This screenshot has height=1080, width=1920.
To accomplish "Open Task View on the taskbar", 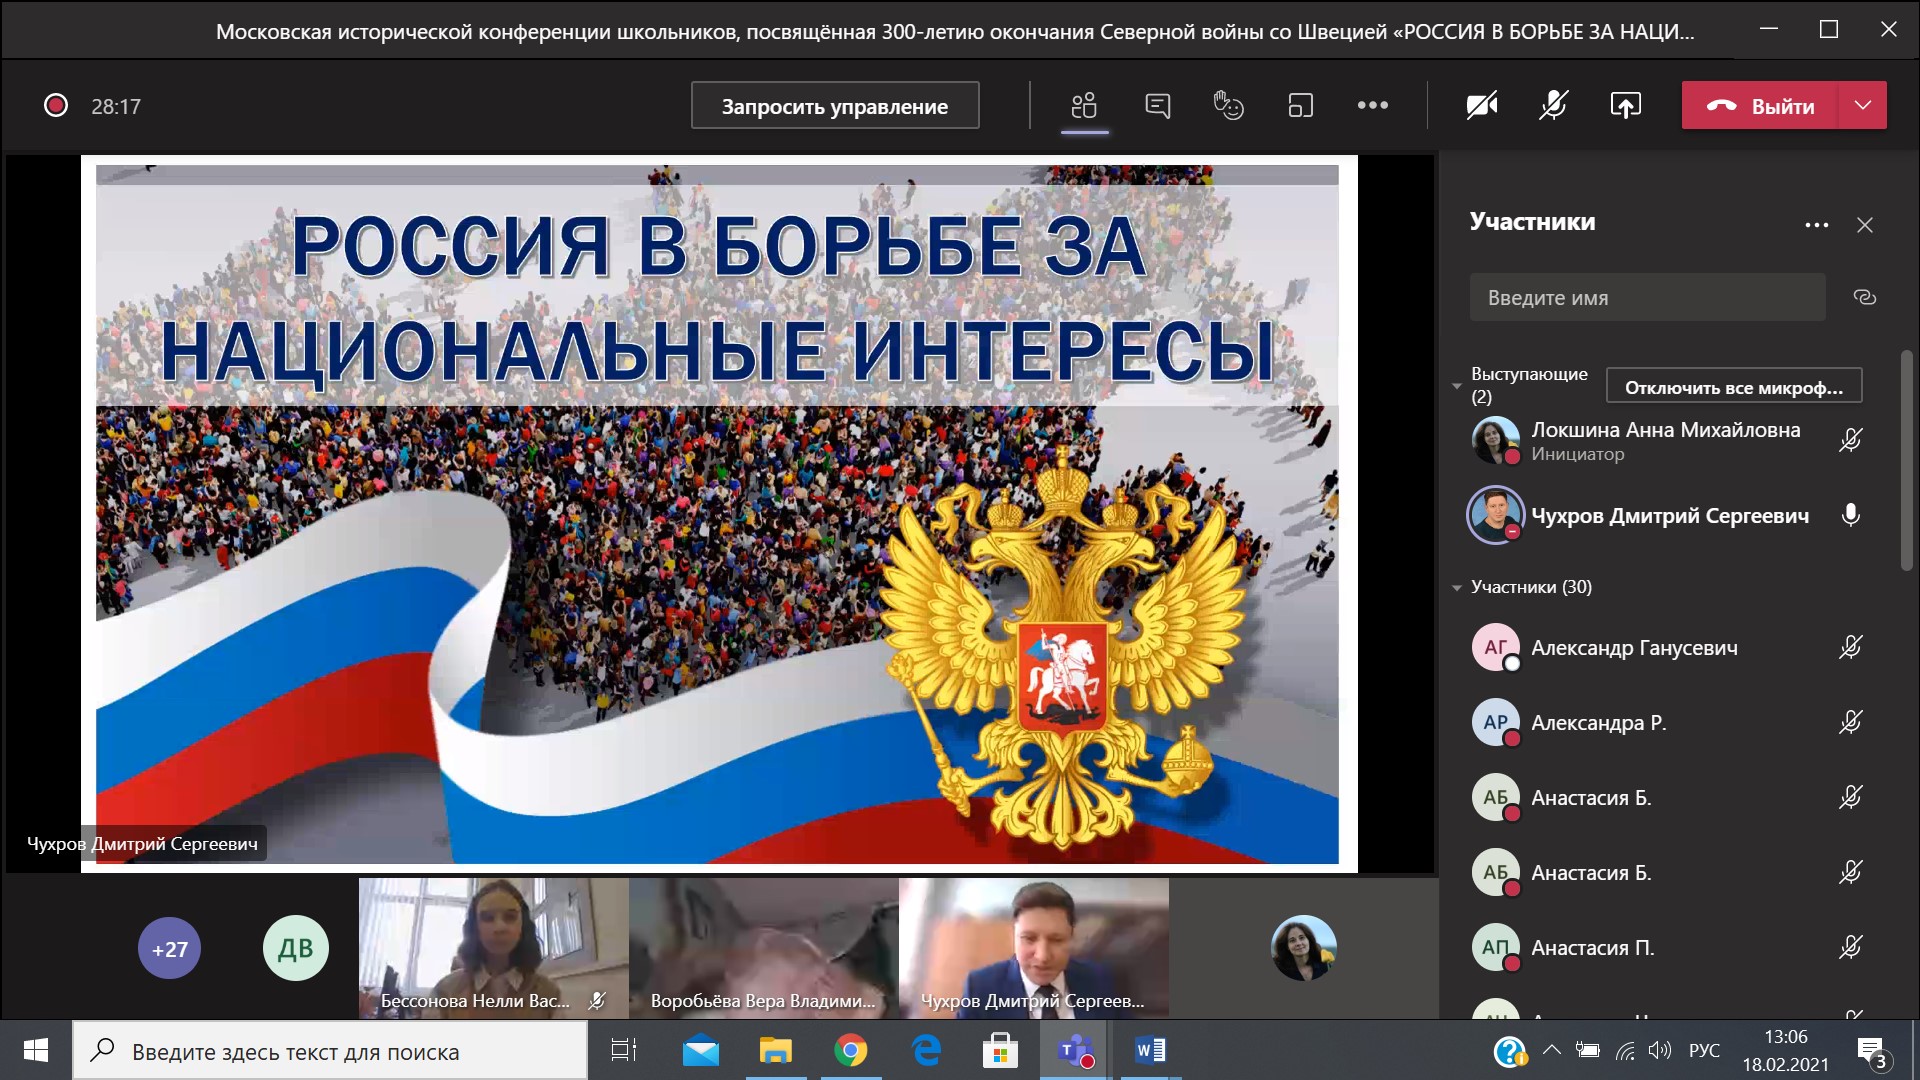I will [623, 1050].
